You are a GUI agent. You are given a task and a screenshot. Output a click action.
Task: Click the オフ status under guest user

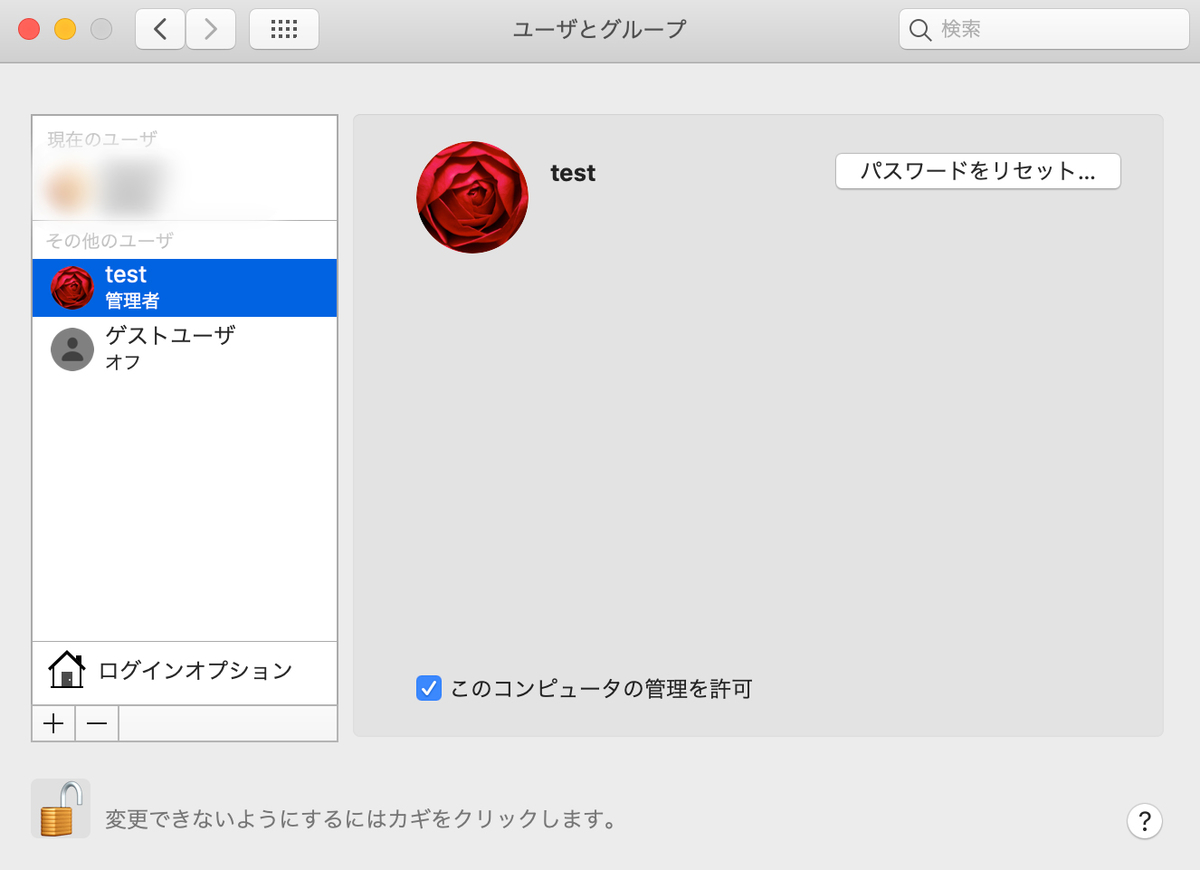(x=123, y=362)
